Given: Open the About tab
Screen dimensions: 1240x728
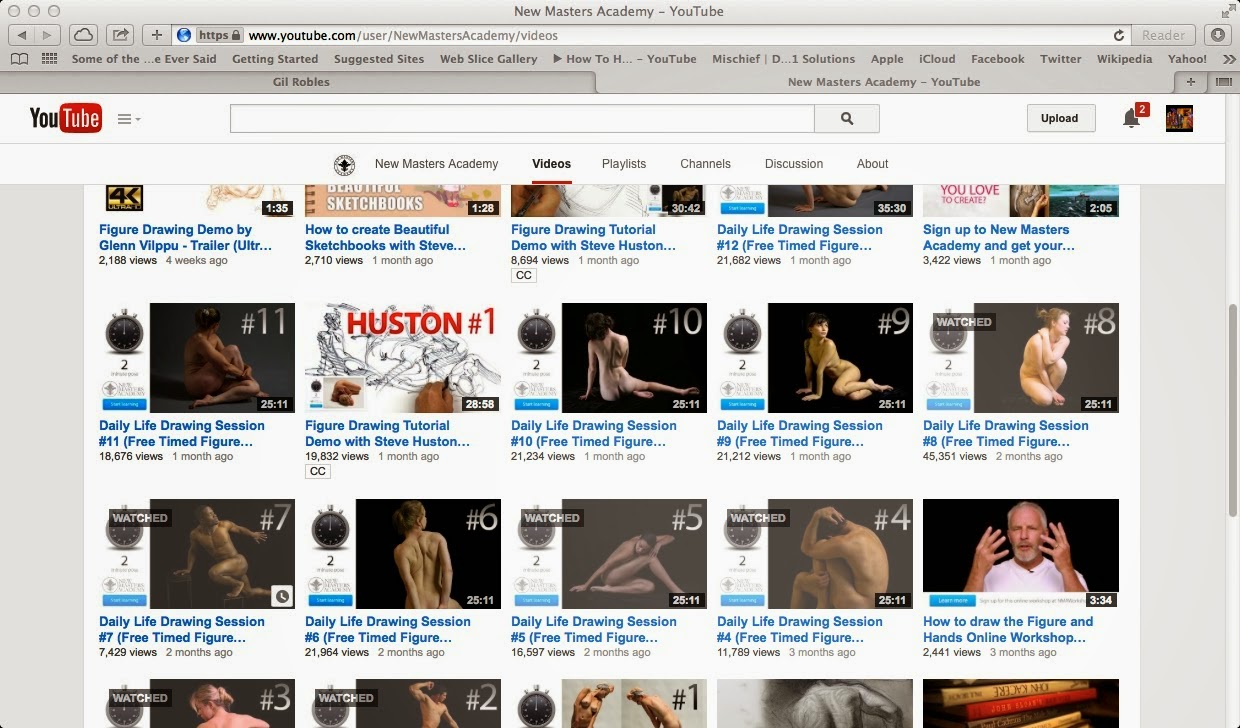Looking at the screenshot, I should click(872, 164).
